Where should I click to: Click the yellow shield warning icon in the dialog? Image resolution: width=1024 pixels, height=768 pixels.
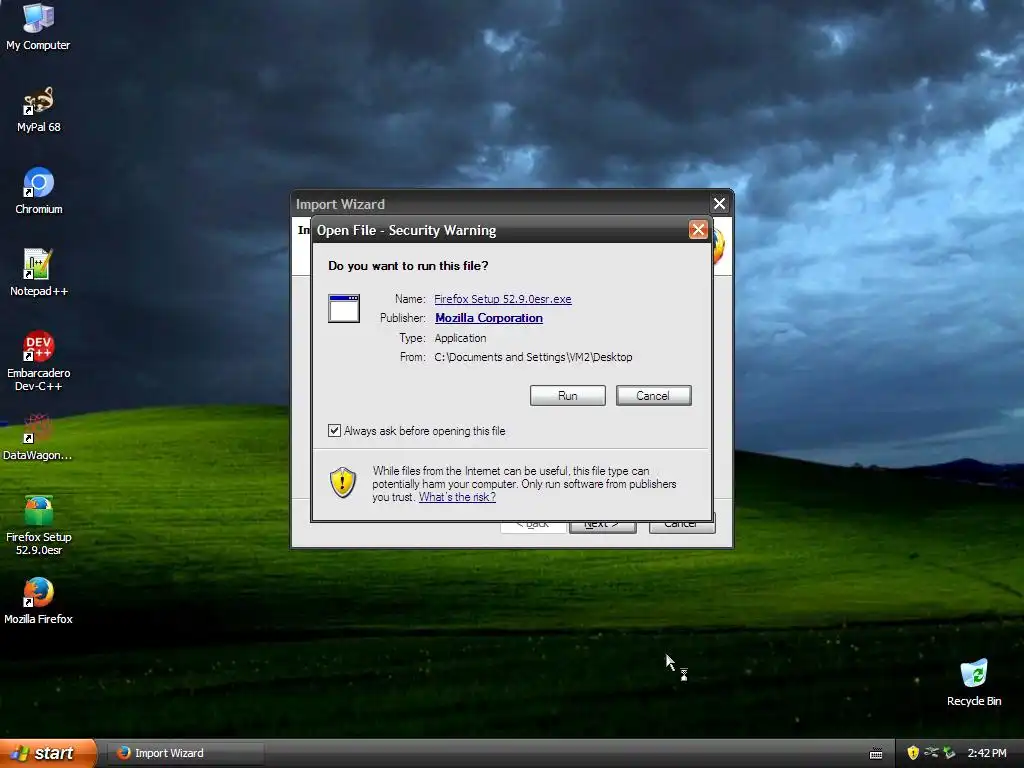pyautogui.click(x=343, y=483)
